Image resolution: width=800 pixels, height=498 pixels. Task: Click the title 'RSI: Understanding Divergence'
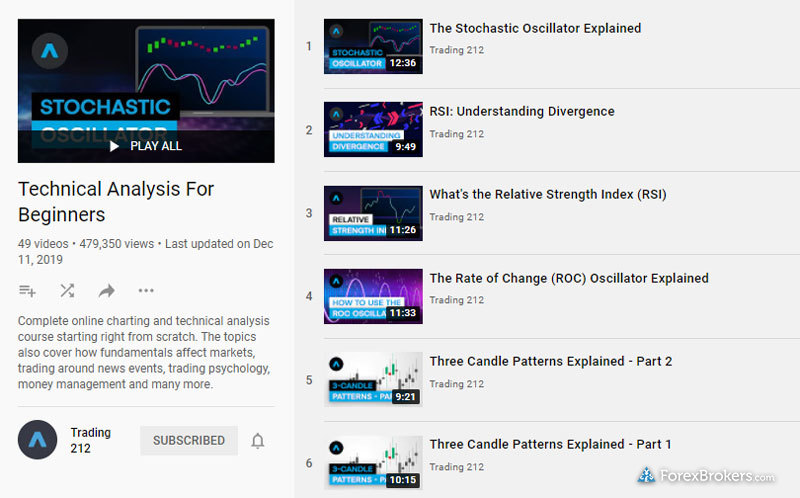[522, 112]
